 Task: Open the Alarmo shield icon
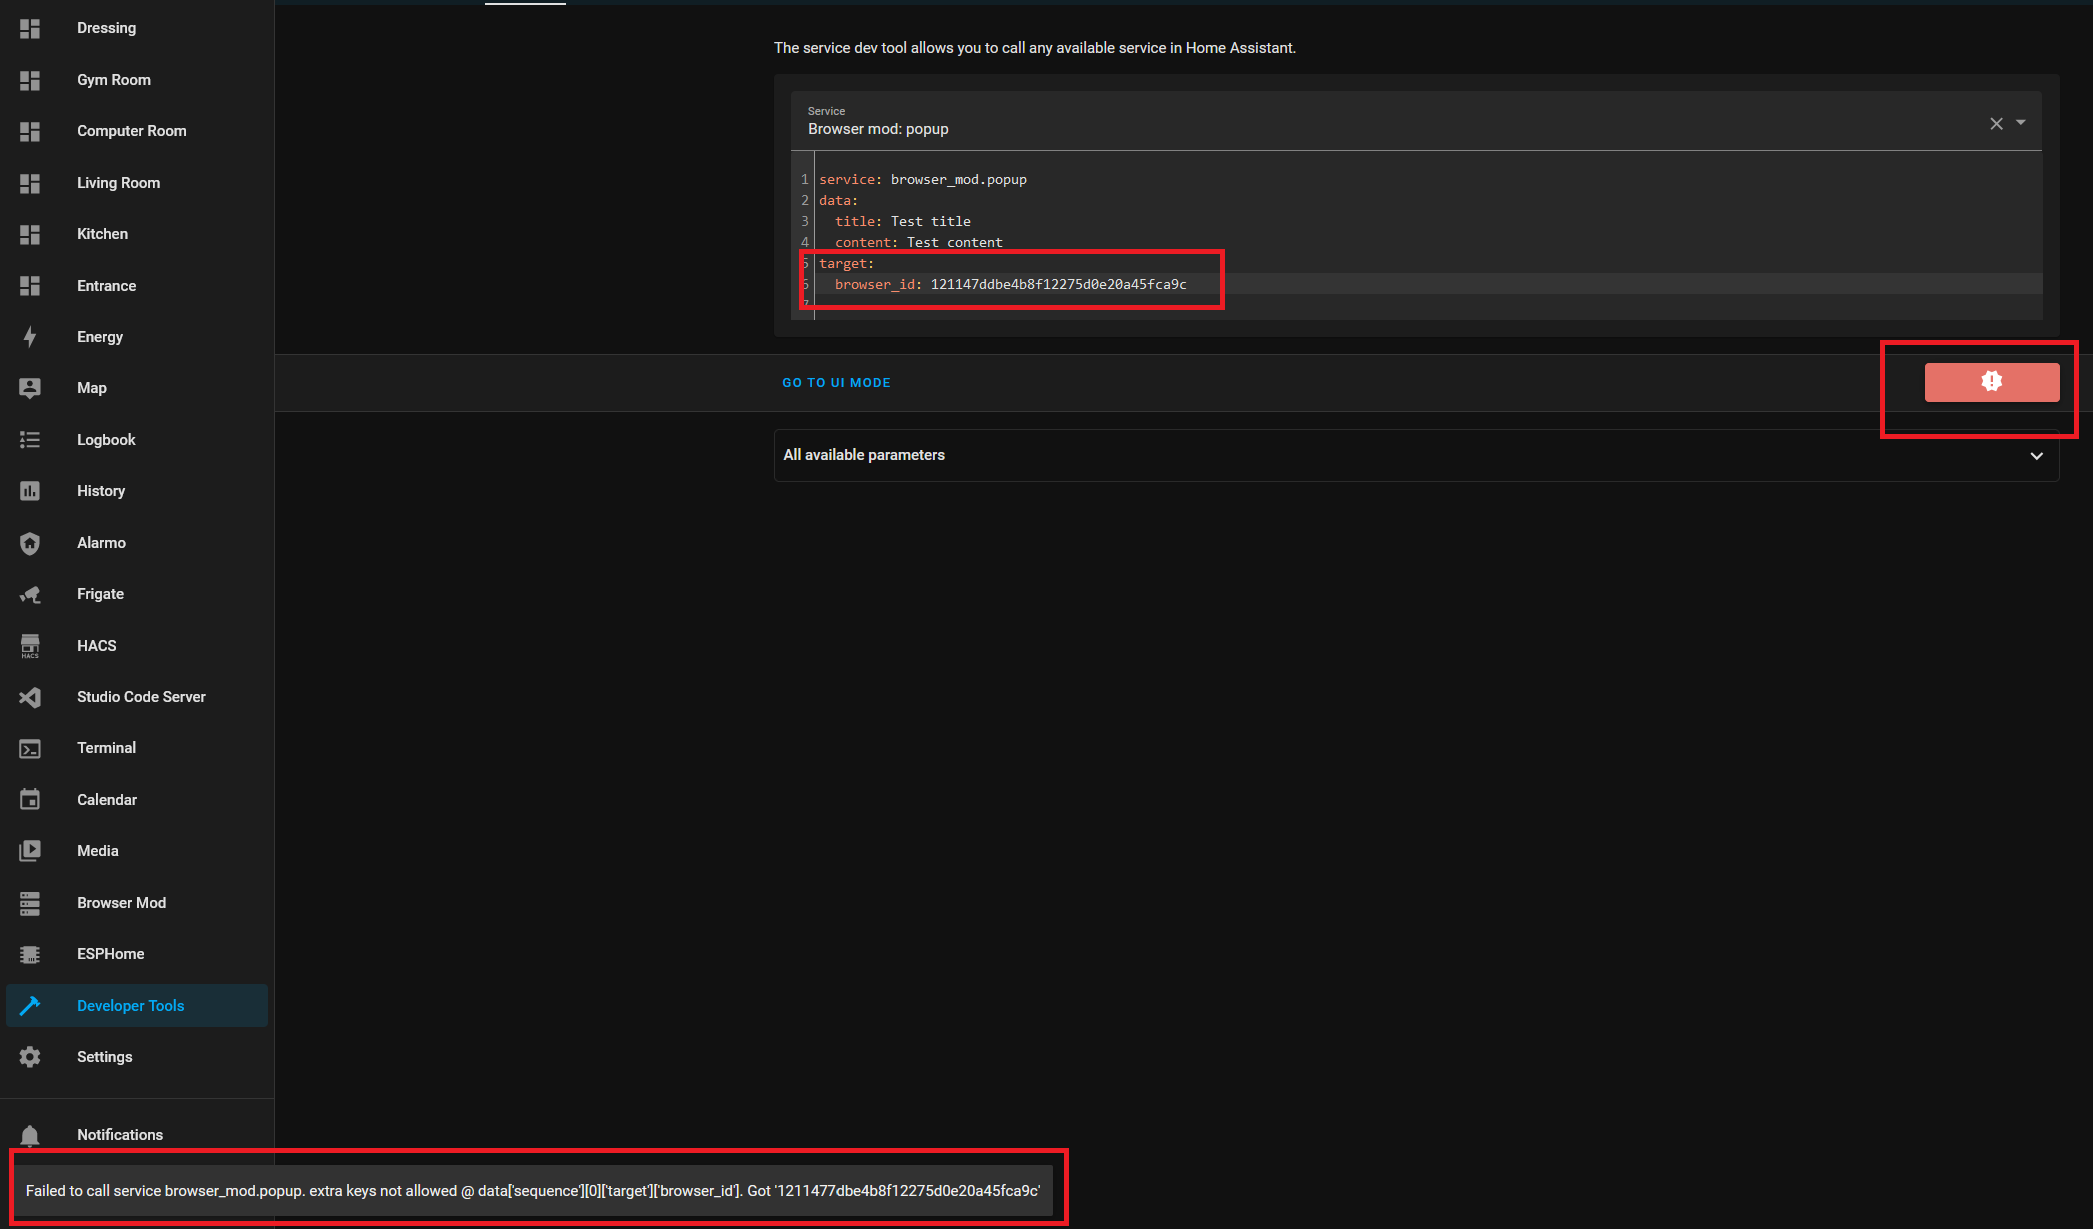(x=29, y=543)
